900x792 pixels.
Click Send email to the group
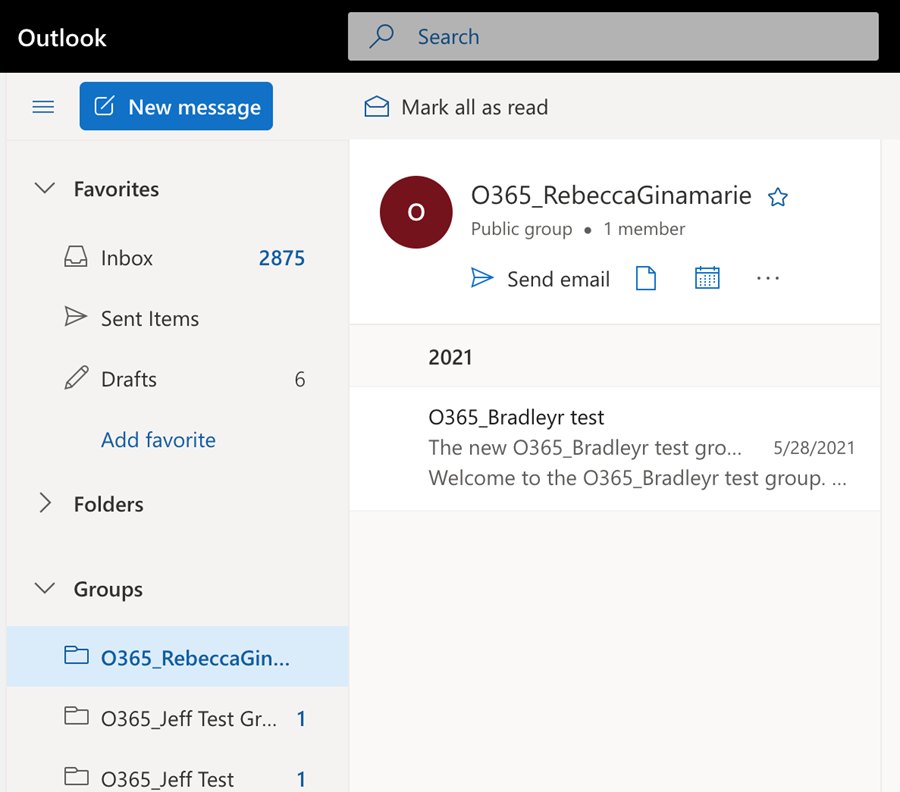[x=540, y=279]
